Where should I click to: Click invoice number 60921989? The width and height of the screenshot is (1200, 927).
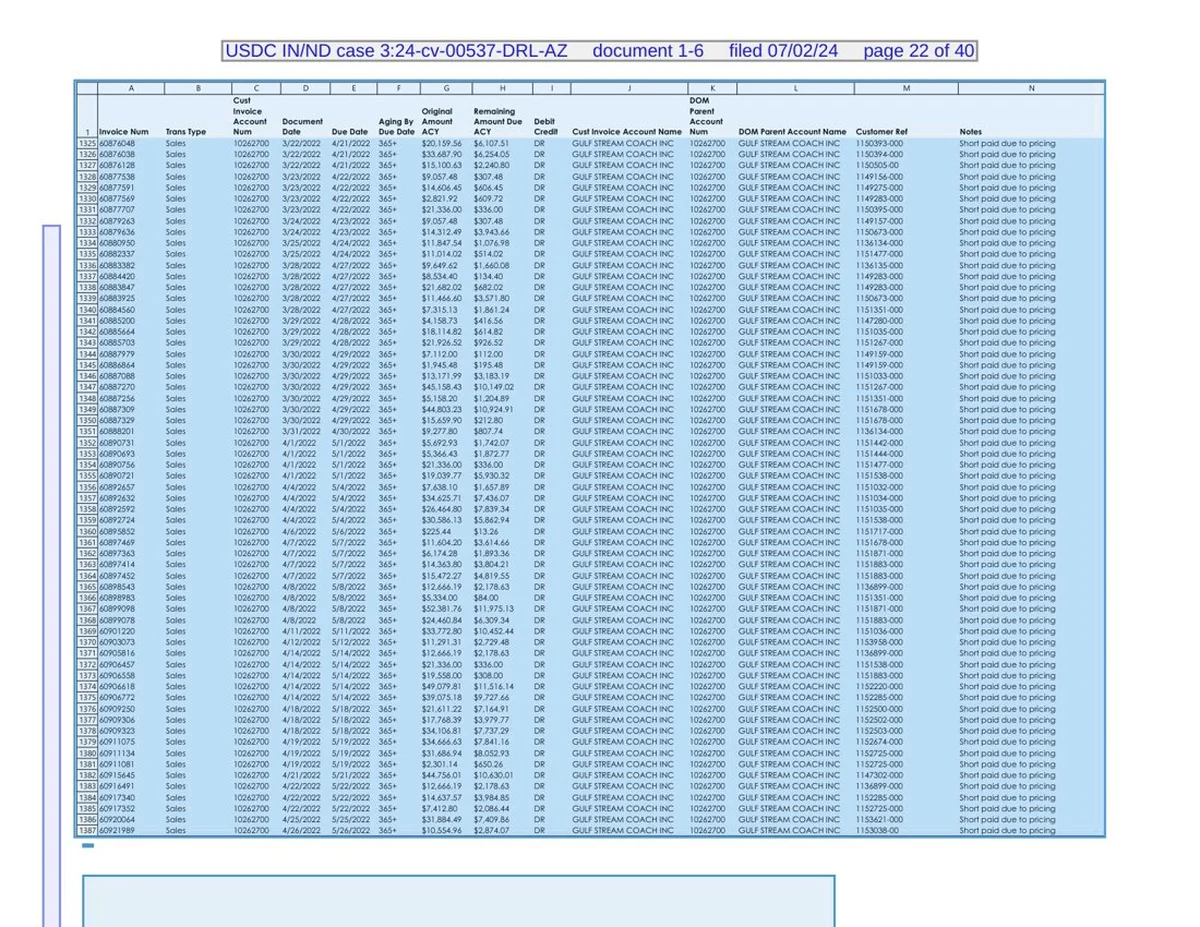click(x=117, y=830)
